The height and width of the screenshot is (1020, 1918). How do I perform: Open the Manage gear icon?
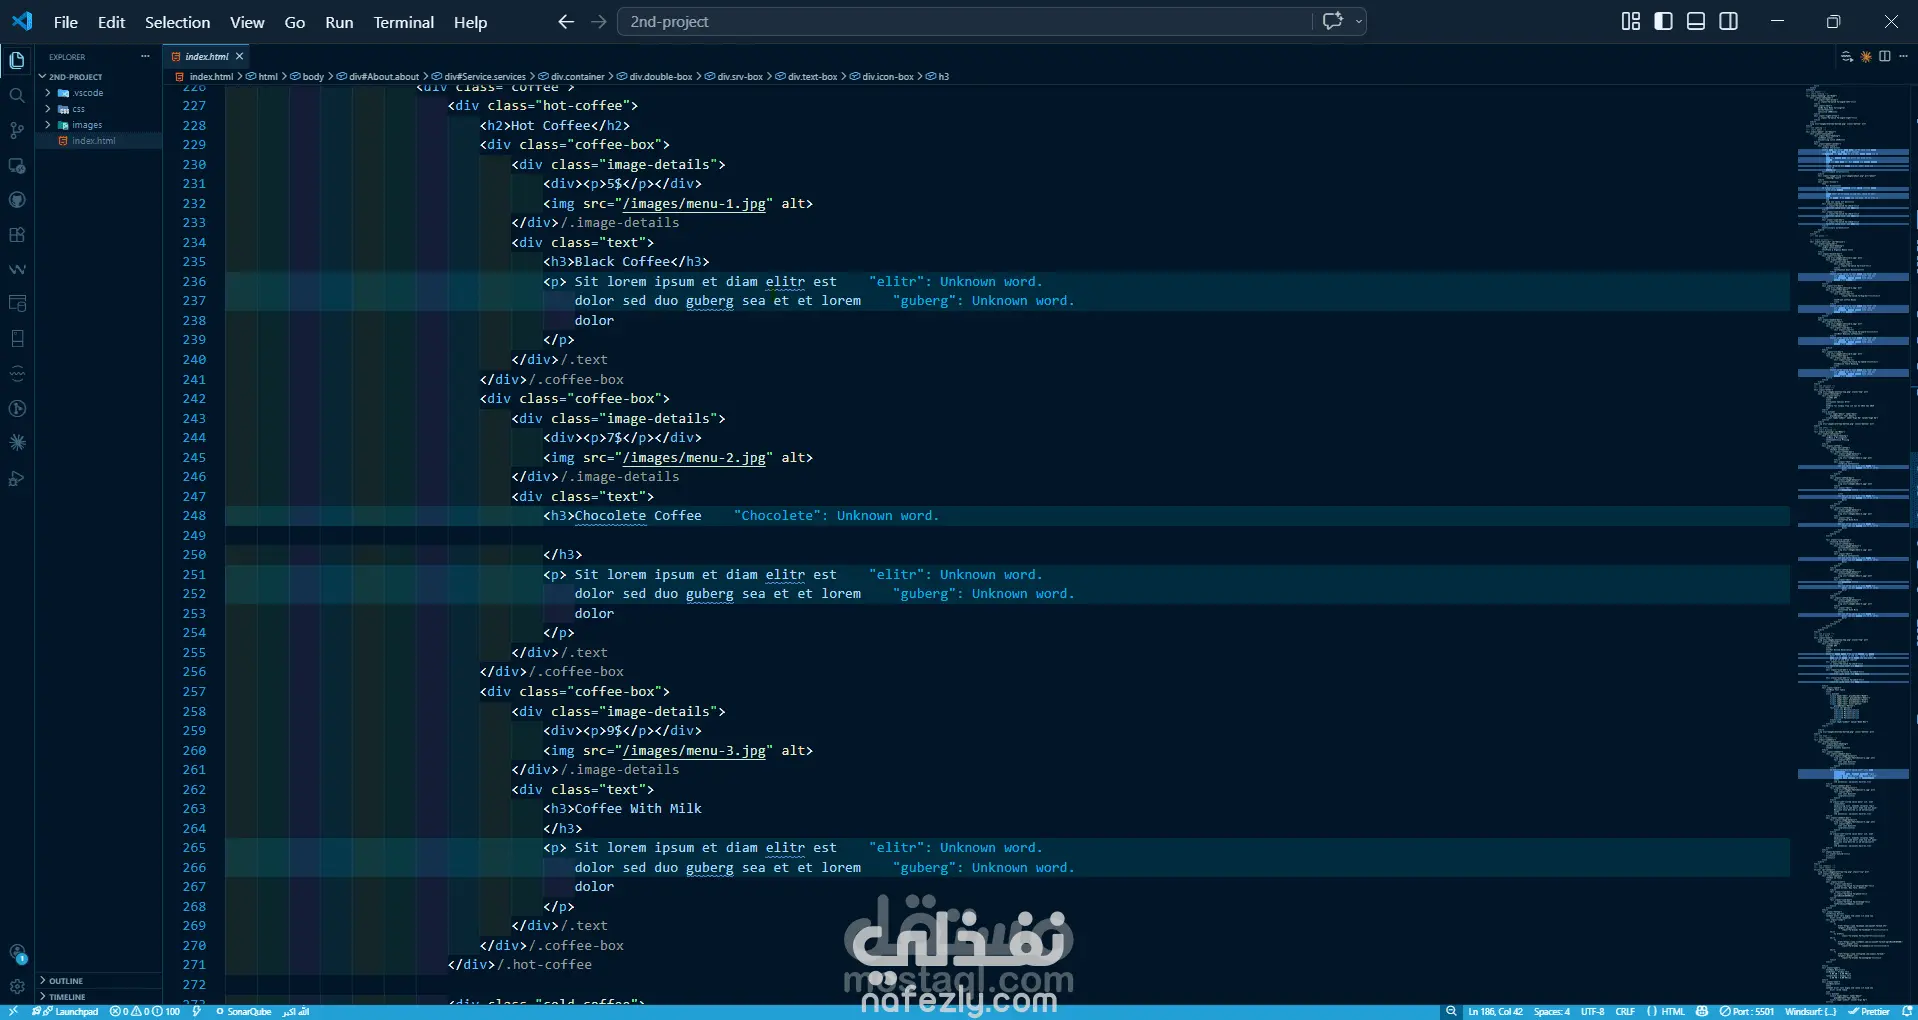[17, 987]
